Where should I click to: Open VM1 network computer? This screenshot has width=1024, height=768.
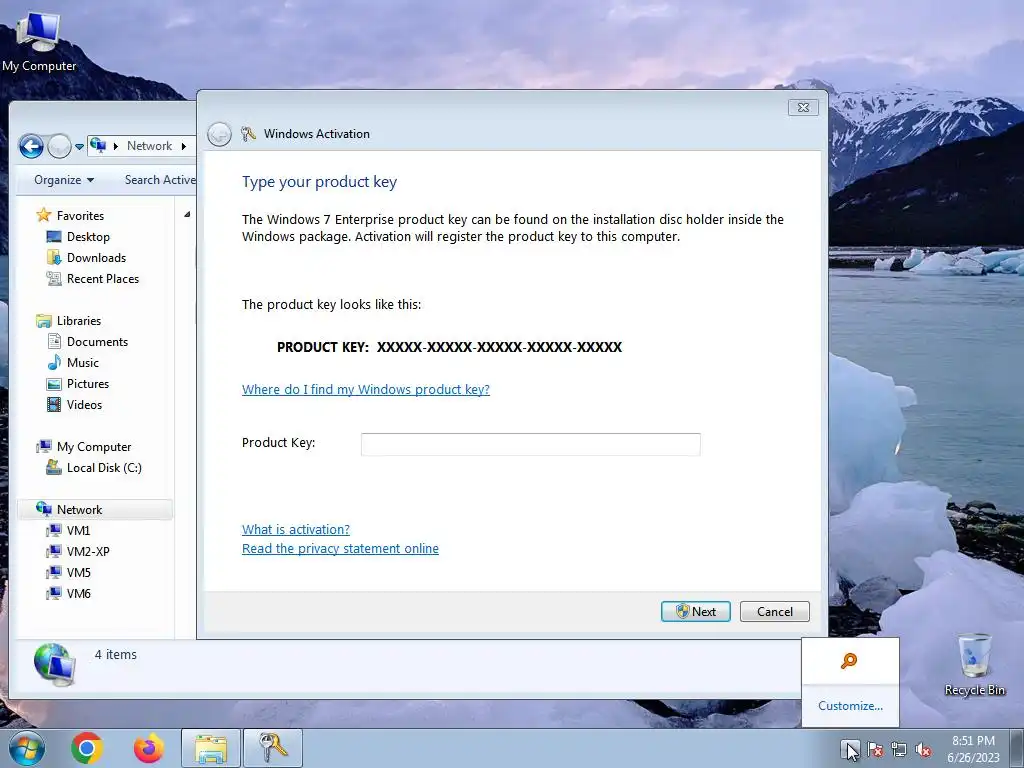click(x=78, y=530)
